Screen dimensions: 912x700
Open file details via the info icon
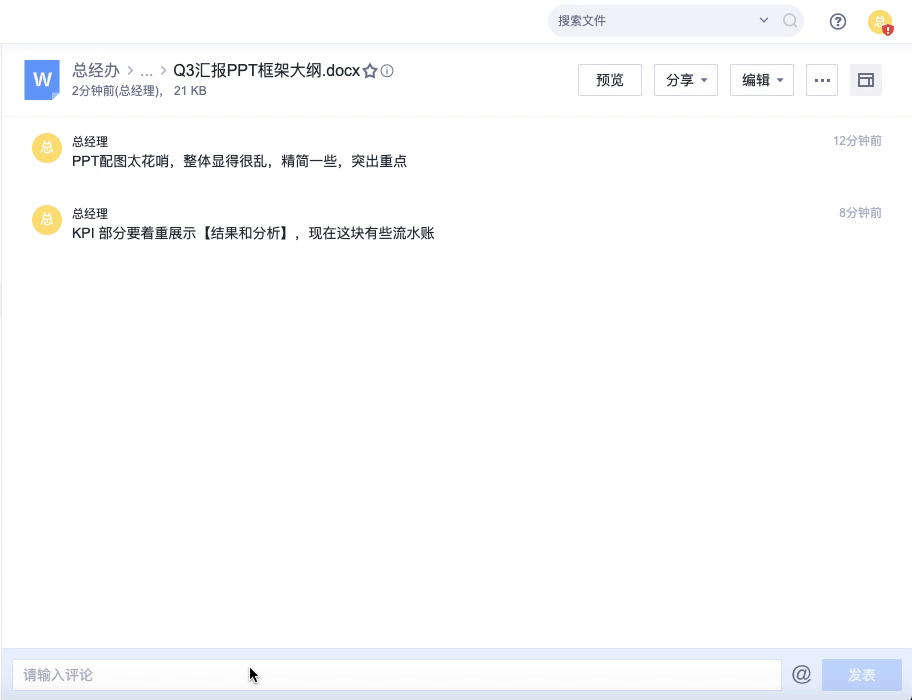coord(385,71)
